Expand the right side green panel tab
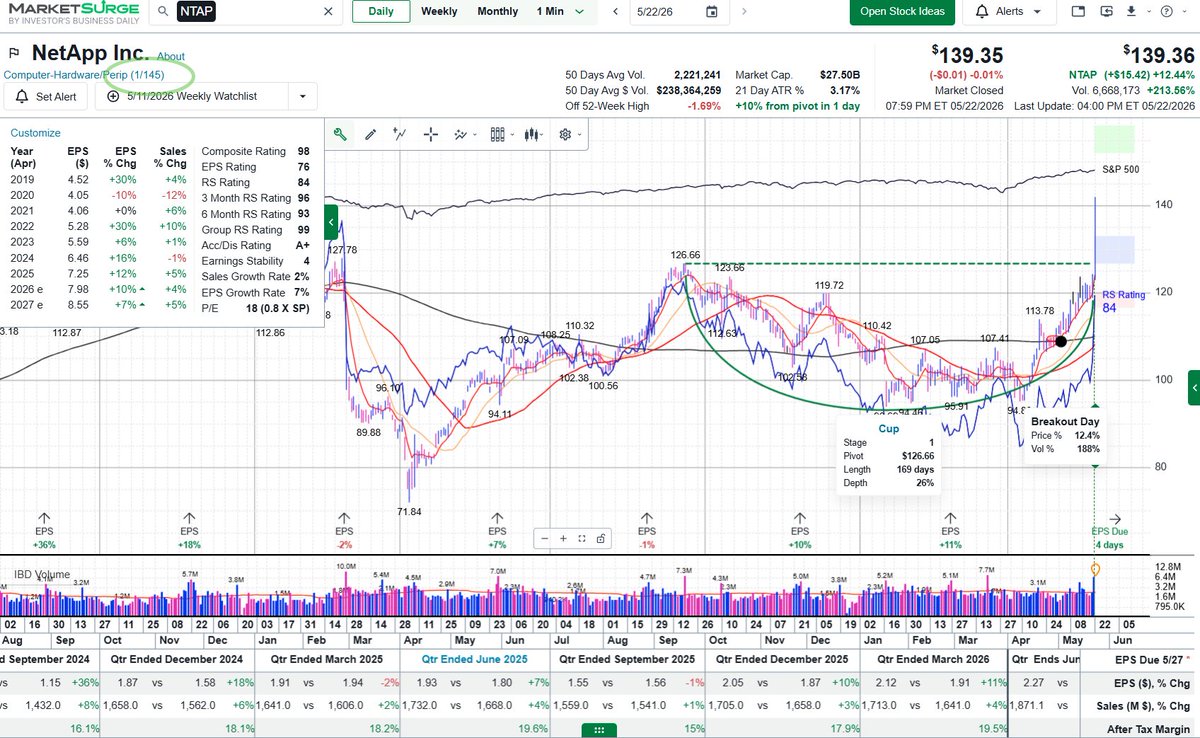The height and width of the screenshot is (738, 1200). click(1193, 387)
